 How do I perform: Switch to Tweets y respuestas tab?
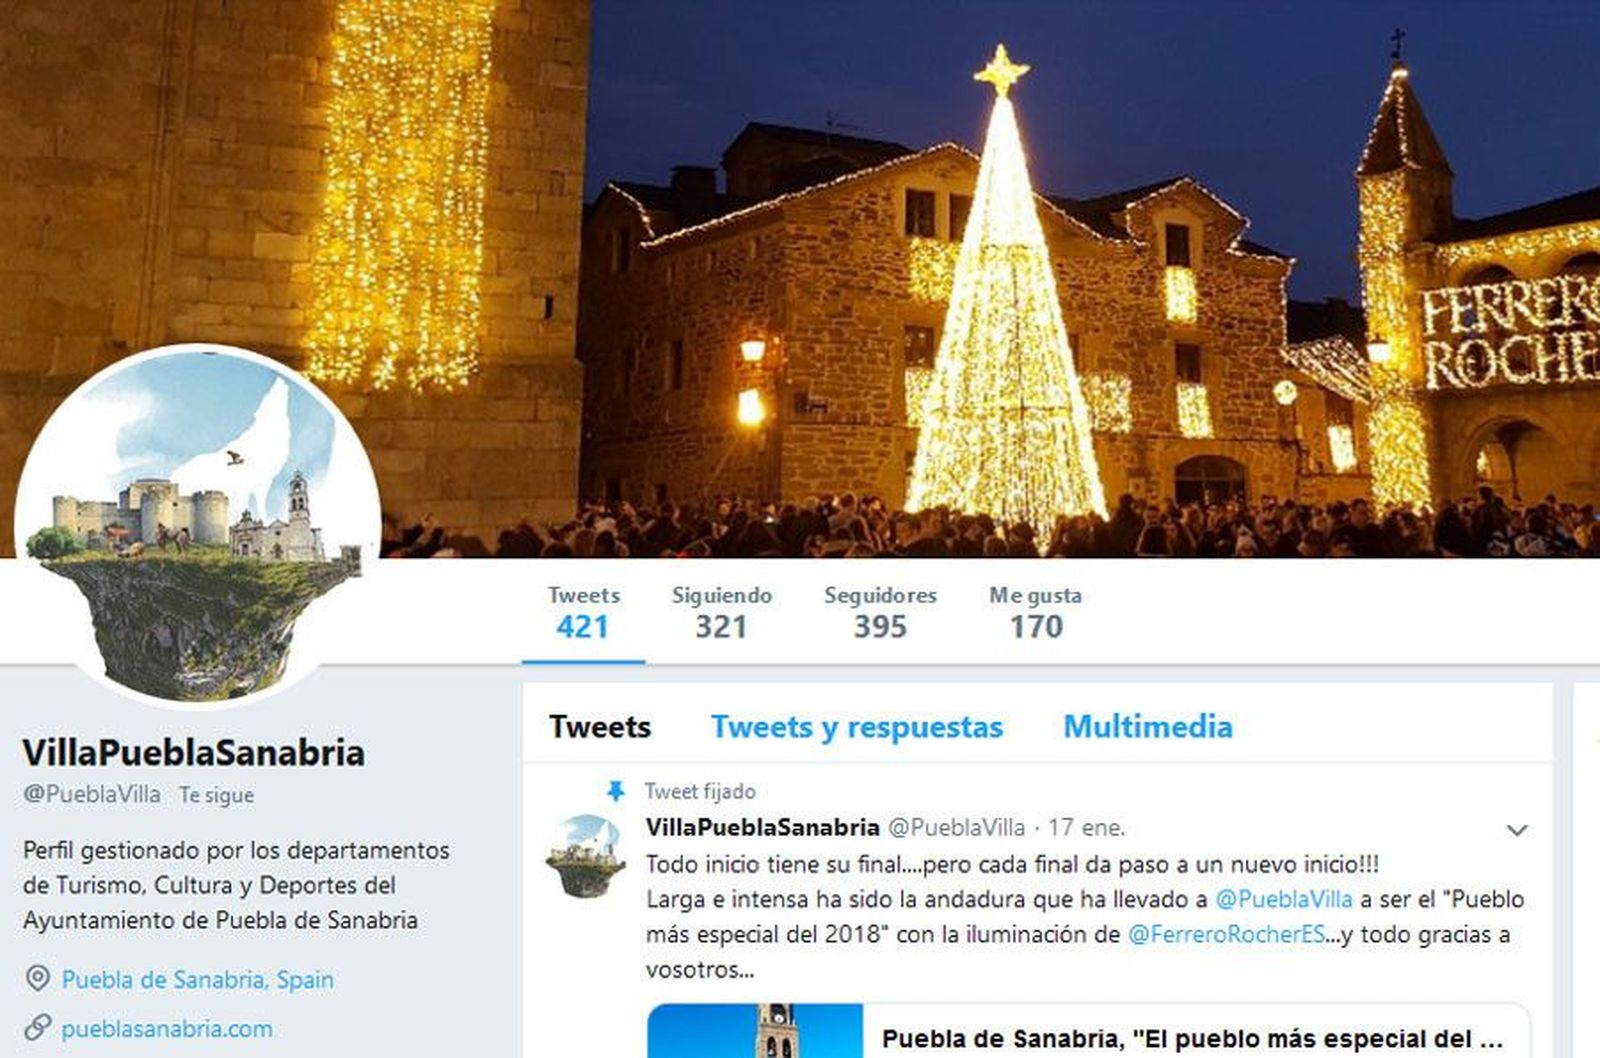[857, 727]
